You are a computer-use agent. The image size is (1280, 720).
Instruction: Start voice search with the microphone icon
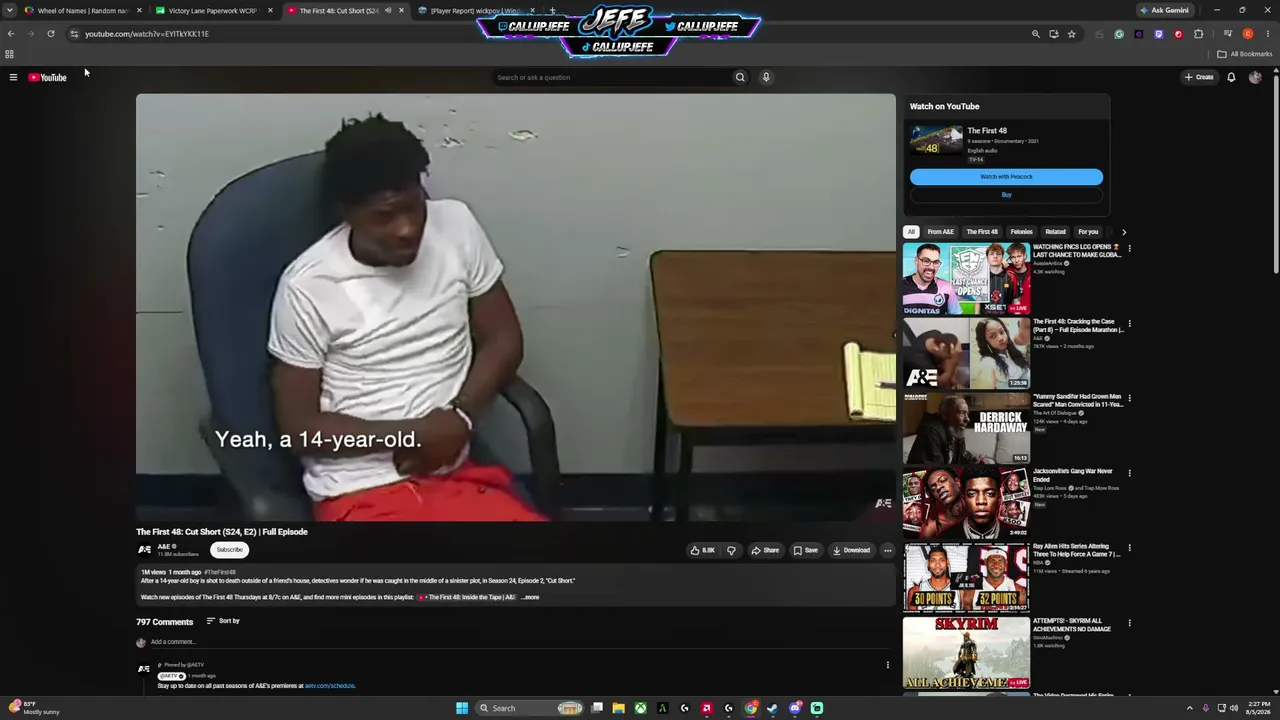tap(766, 77)
